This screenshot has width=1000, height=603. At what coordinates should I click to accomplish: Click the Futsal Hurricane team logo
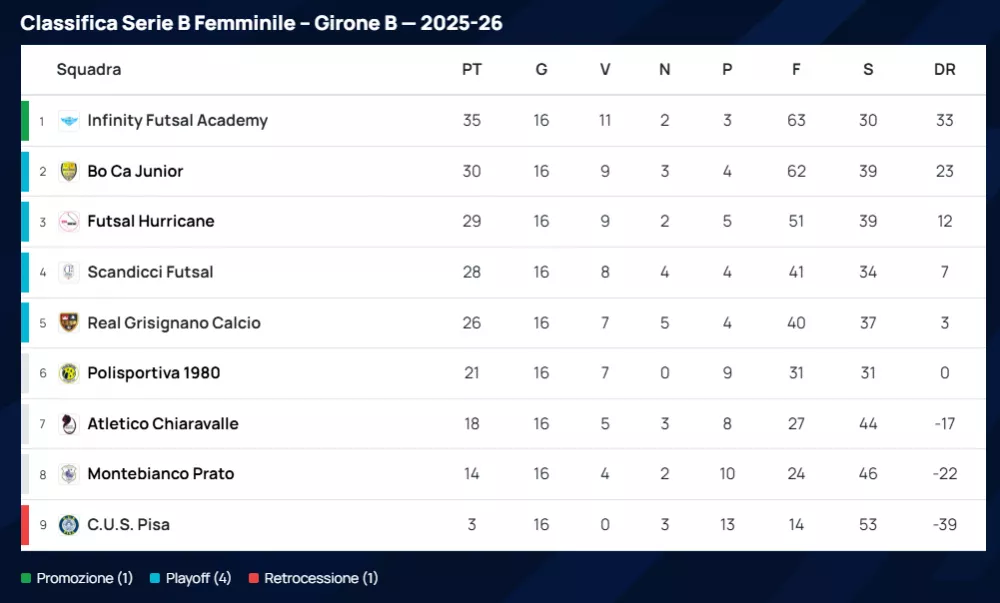point(69,222)
